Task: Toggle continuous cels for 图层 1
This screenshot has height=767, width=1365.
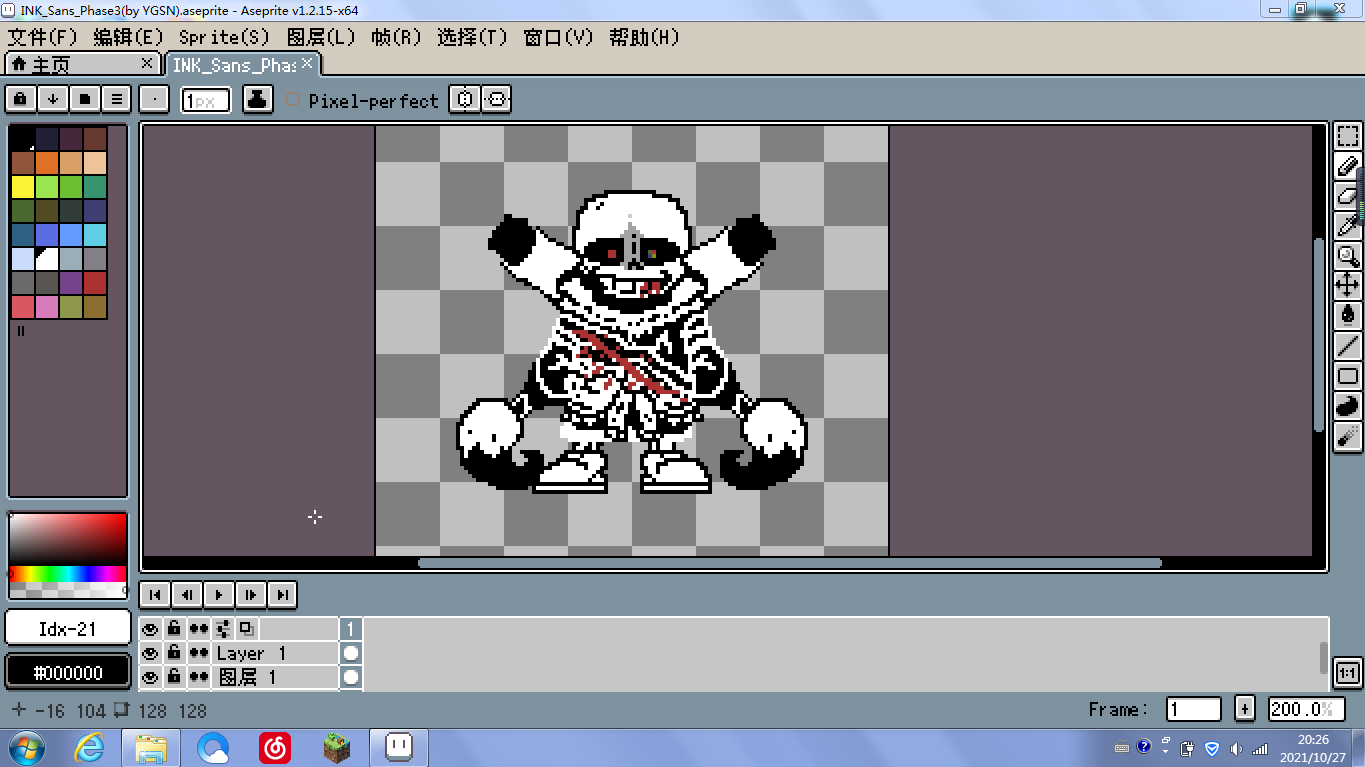Action: pos(199,677)
